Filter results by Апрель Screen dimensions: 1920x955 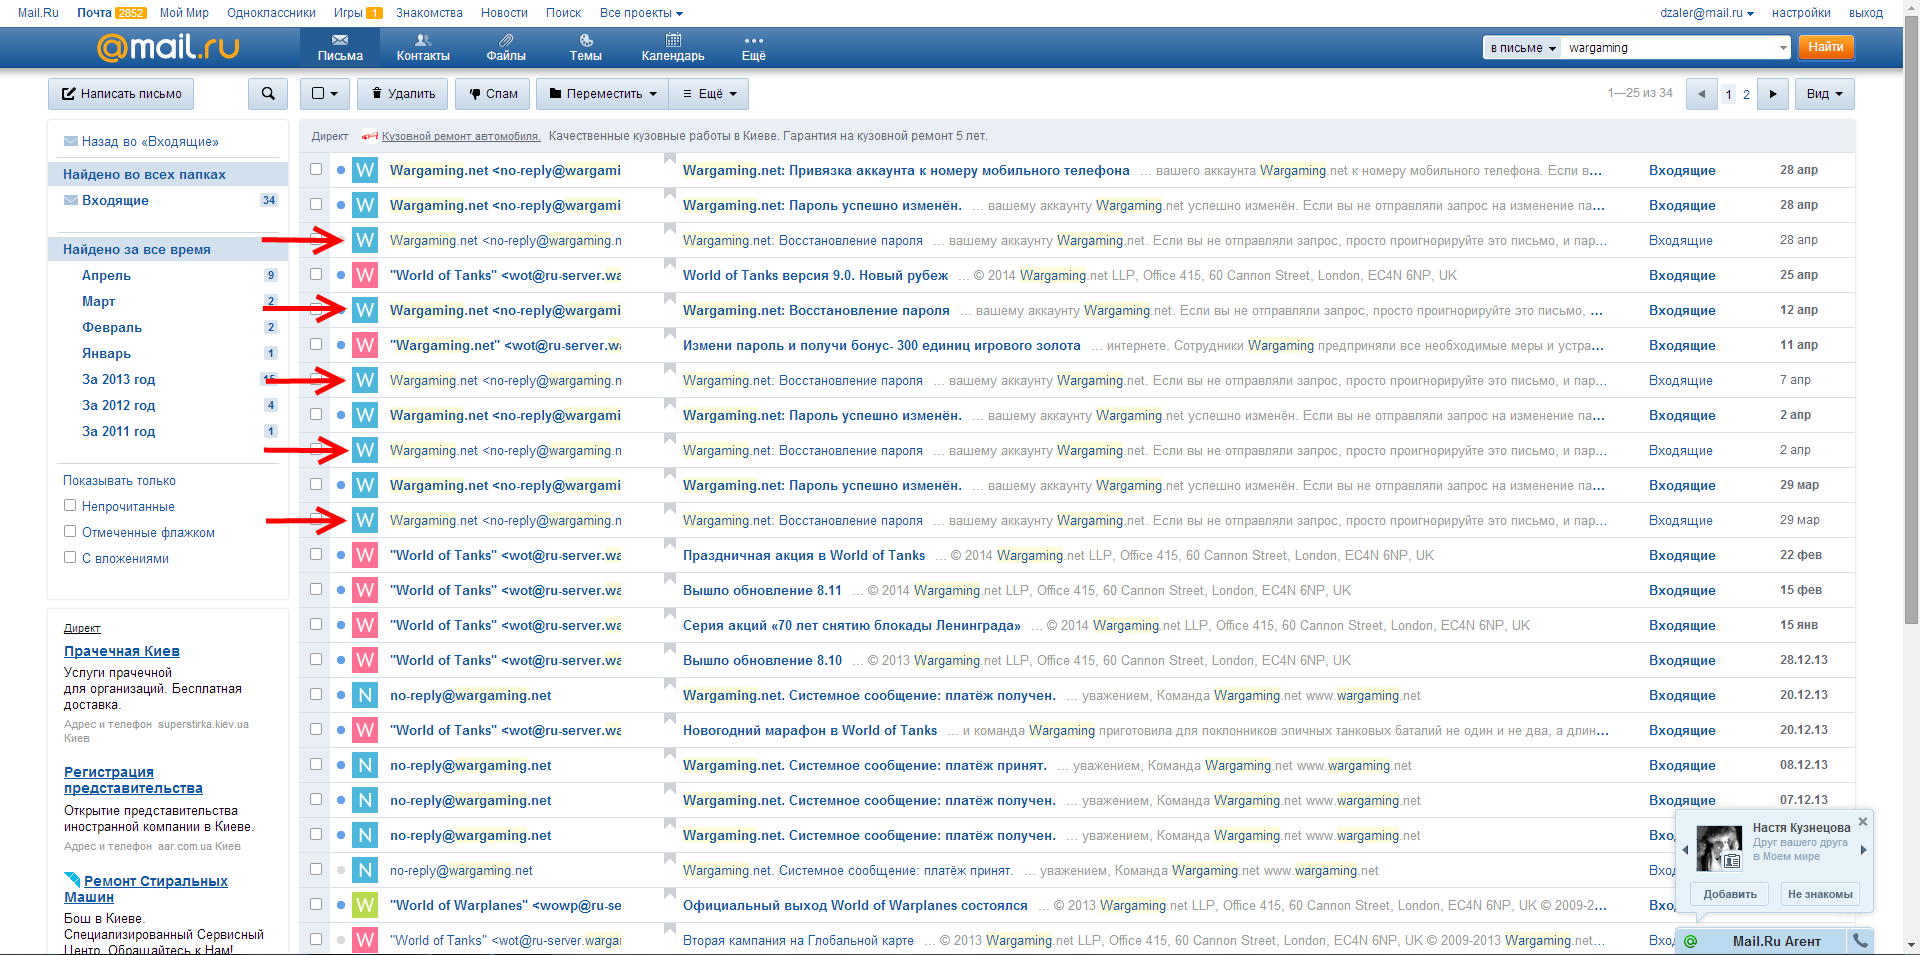point(106,275)
